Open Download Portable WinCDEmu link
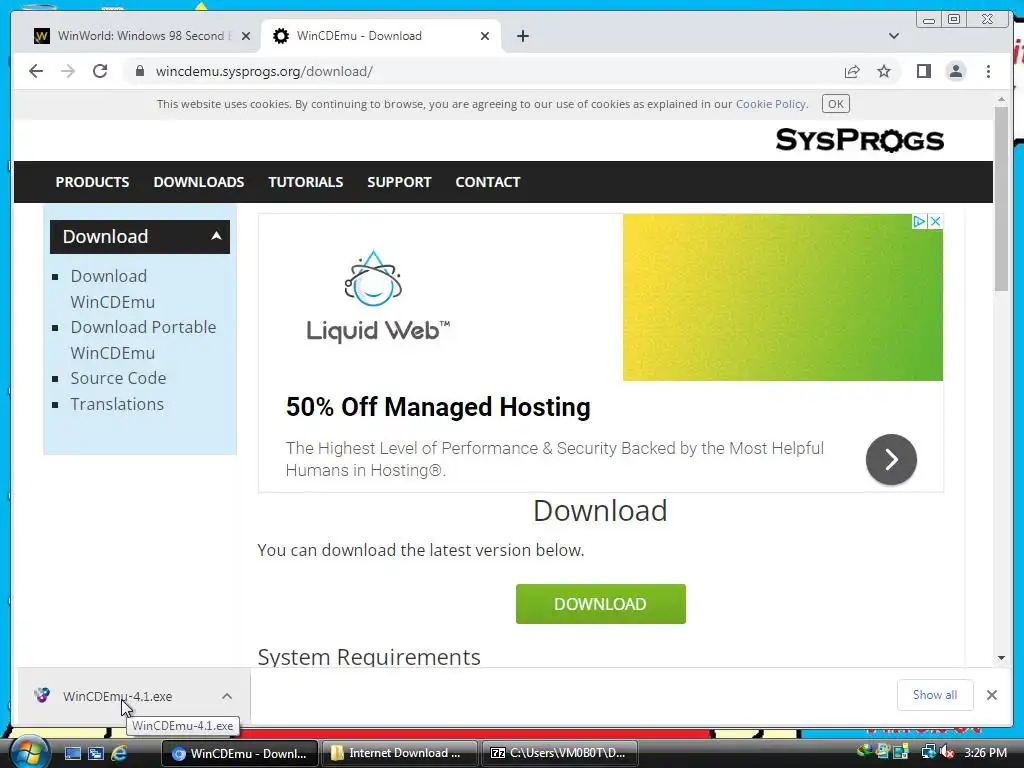The width and height of the screenshot is (1024, 768). click(x=143, y=340)
